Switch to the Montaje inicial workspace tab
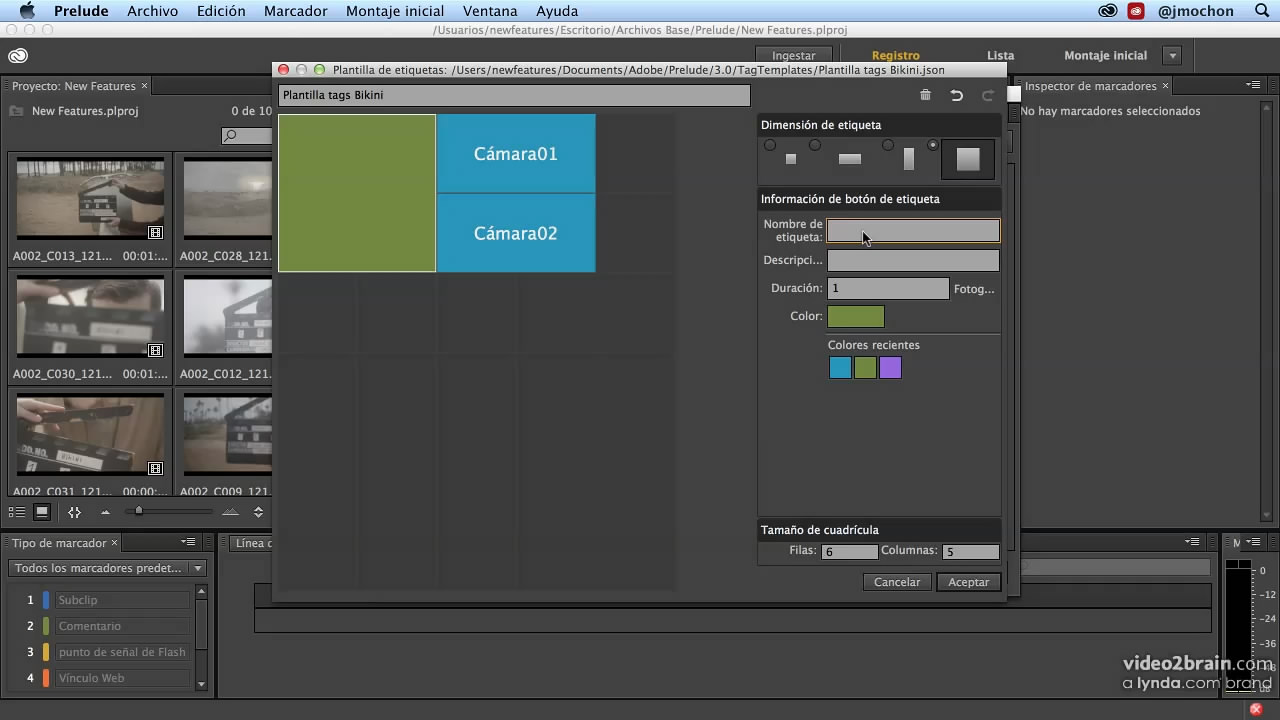Screen dimensions: 1280x720 click(x=1105, y=56)
